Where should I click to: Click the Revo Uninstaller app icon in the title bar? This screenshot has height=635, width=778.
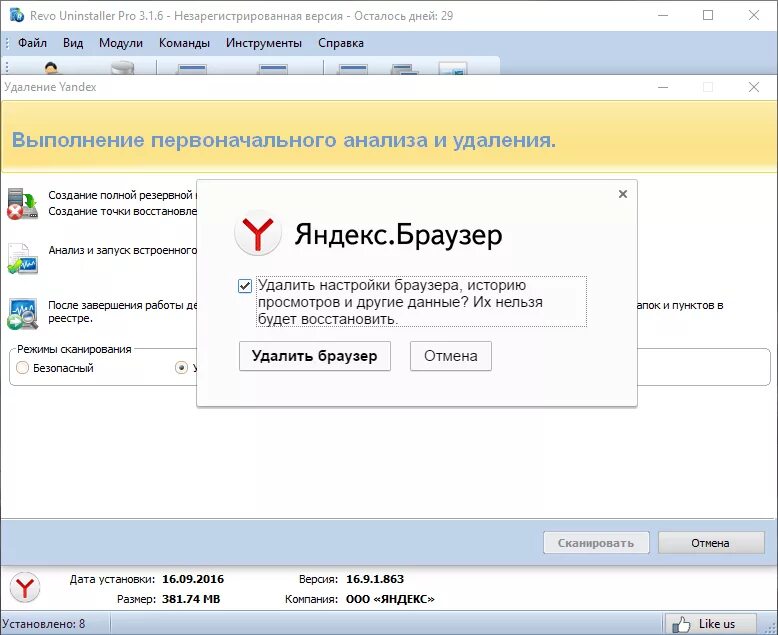(x=16, y=15)
